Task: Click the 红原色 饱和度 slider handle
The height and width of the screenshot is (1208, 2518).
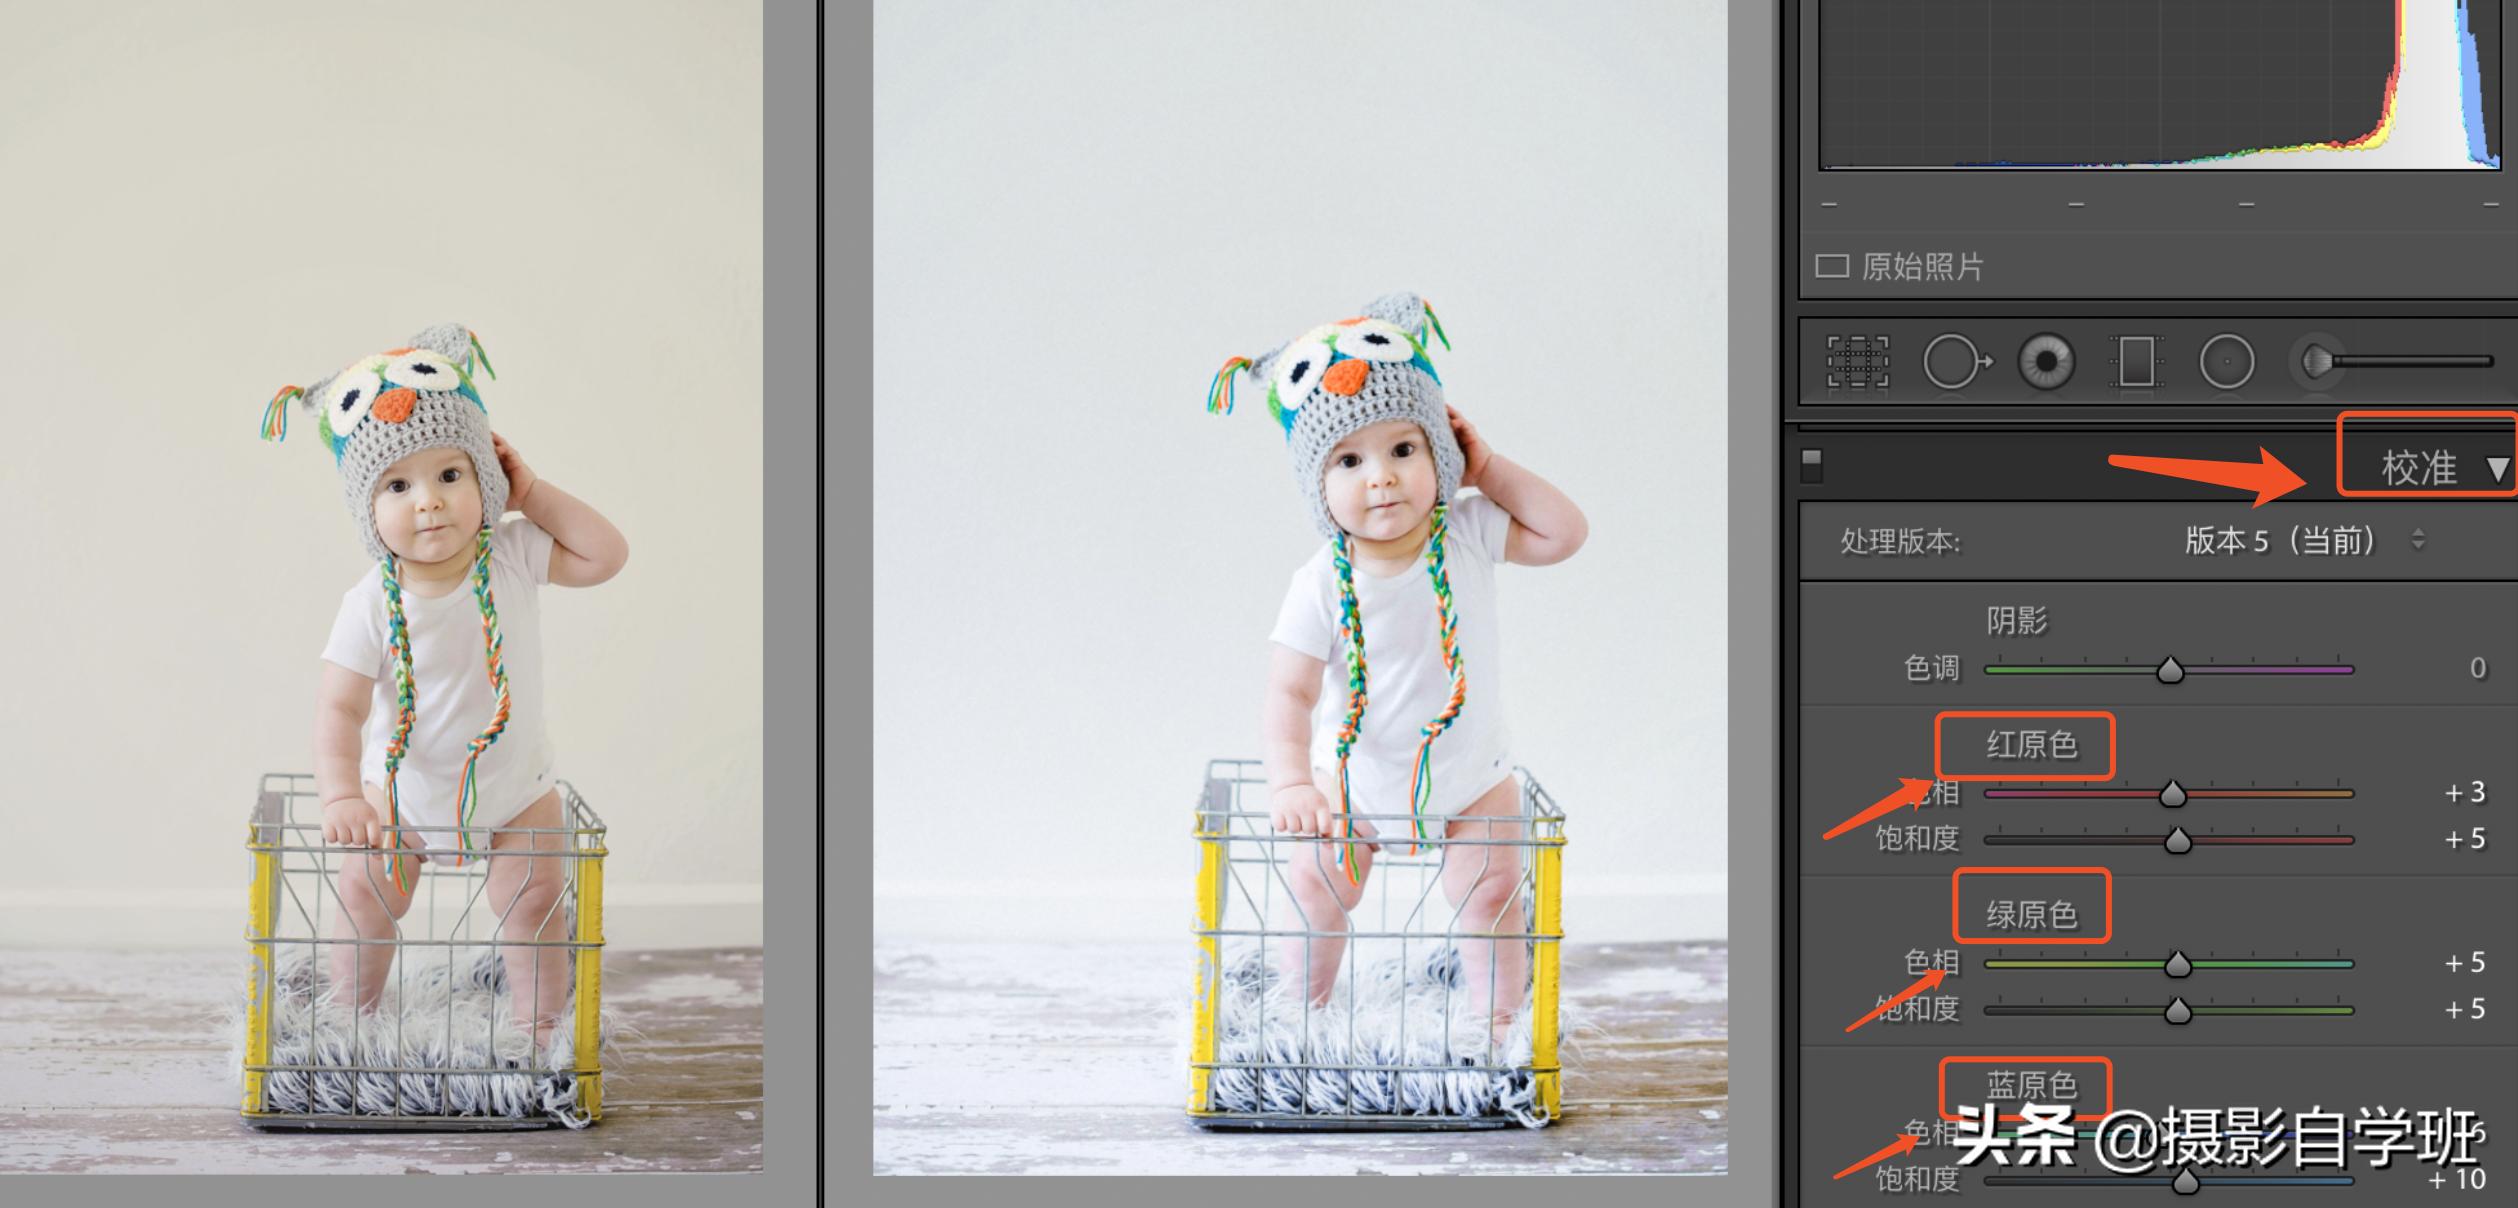Action: pyautogui.click(x=2178, y=841)
